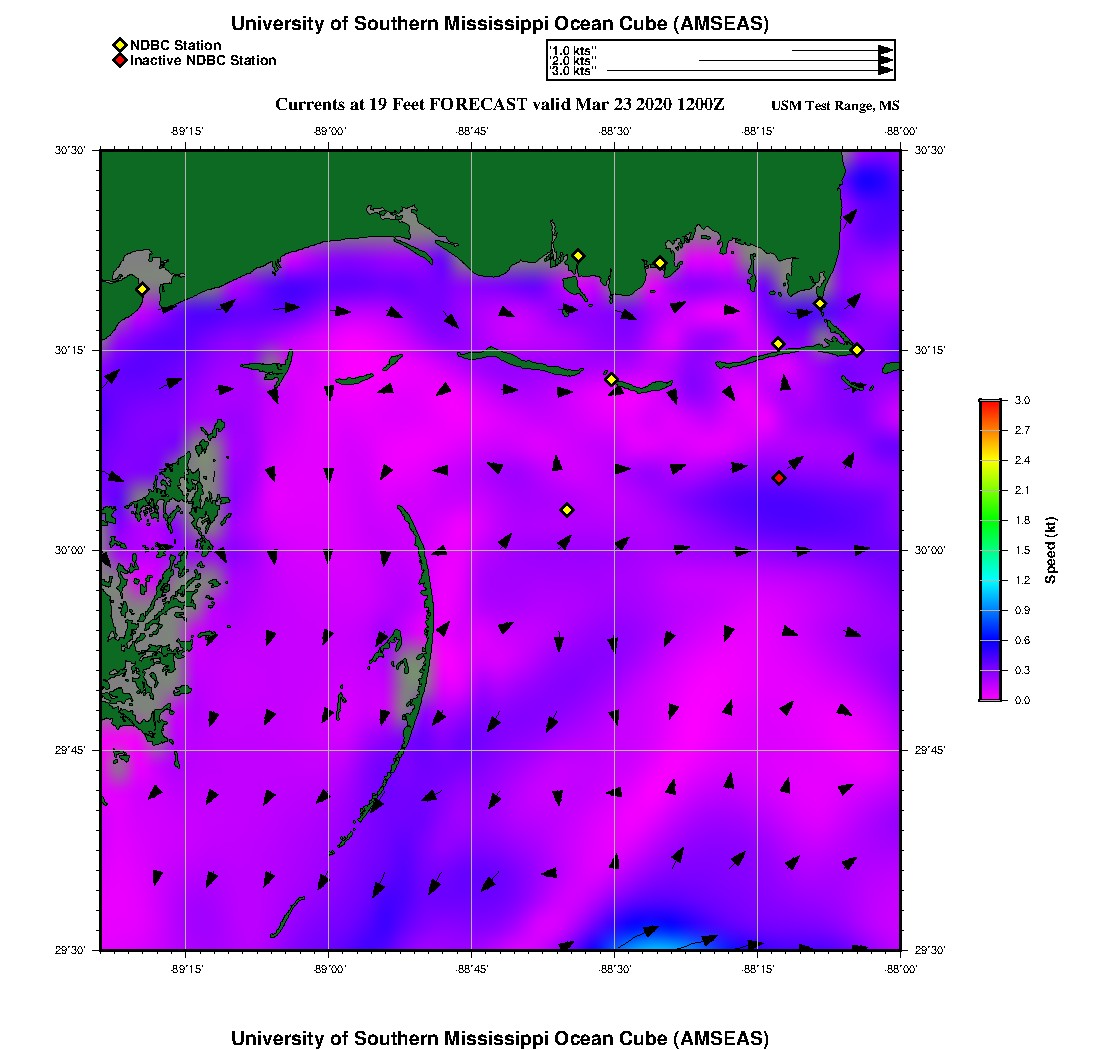The width and height of the screenshot is (1100, 1050).
Task: Select yellow station marker on island near 88°30'
Action: (611, 379)
